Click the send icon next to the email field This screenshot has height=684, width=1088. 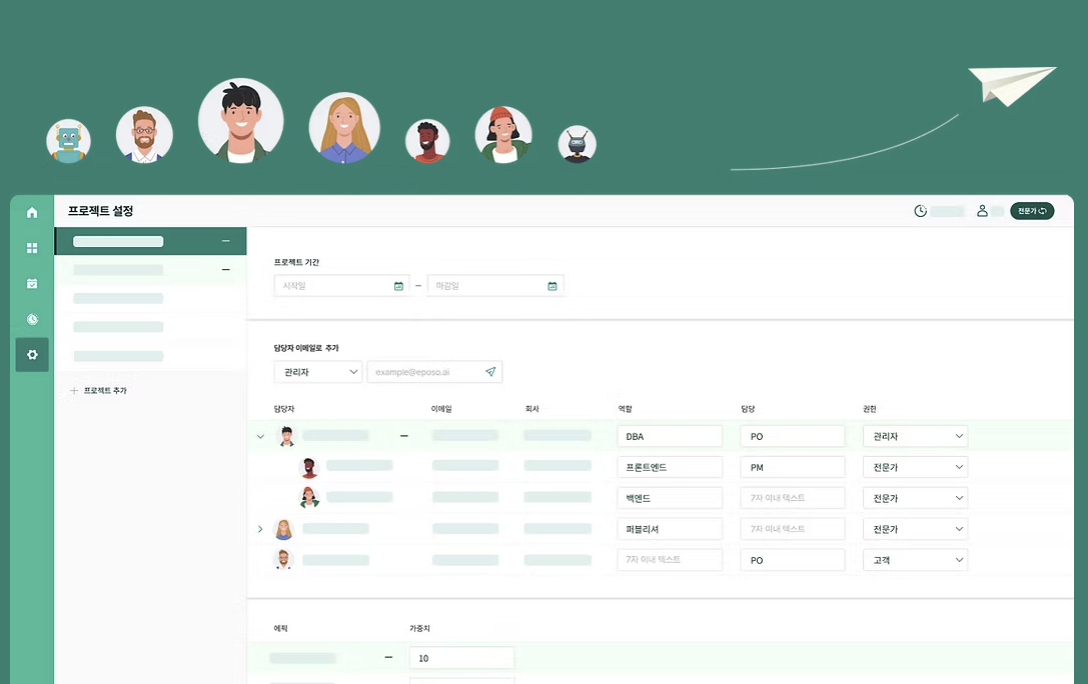coord(490,371)
